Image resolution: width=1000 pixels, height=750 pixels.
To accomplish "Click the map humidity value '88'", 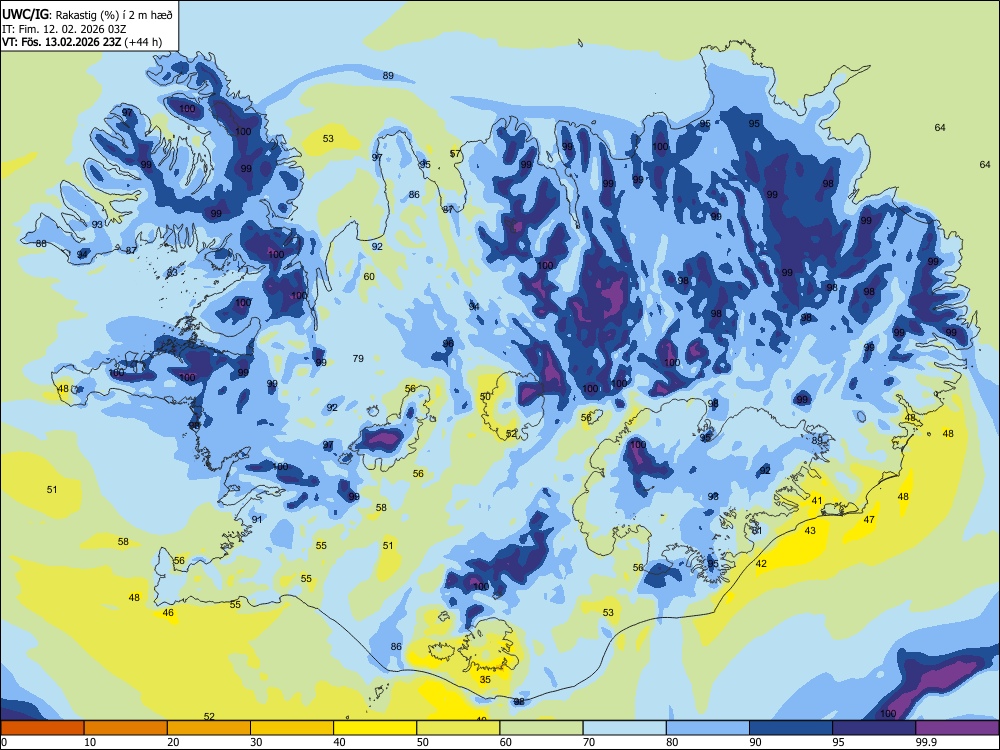I will pos(41,244).
